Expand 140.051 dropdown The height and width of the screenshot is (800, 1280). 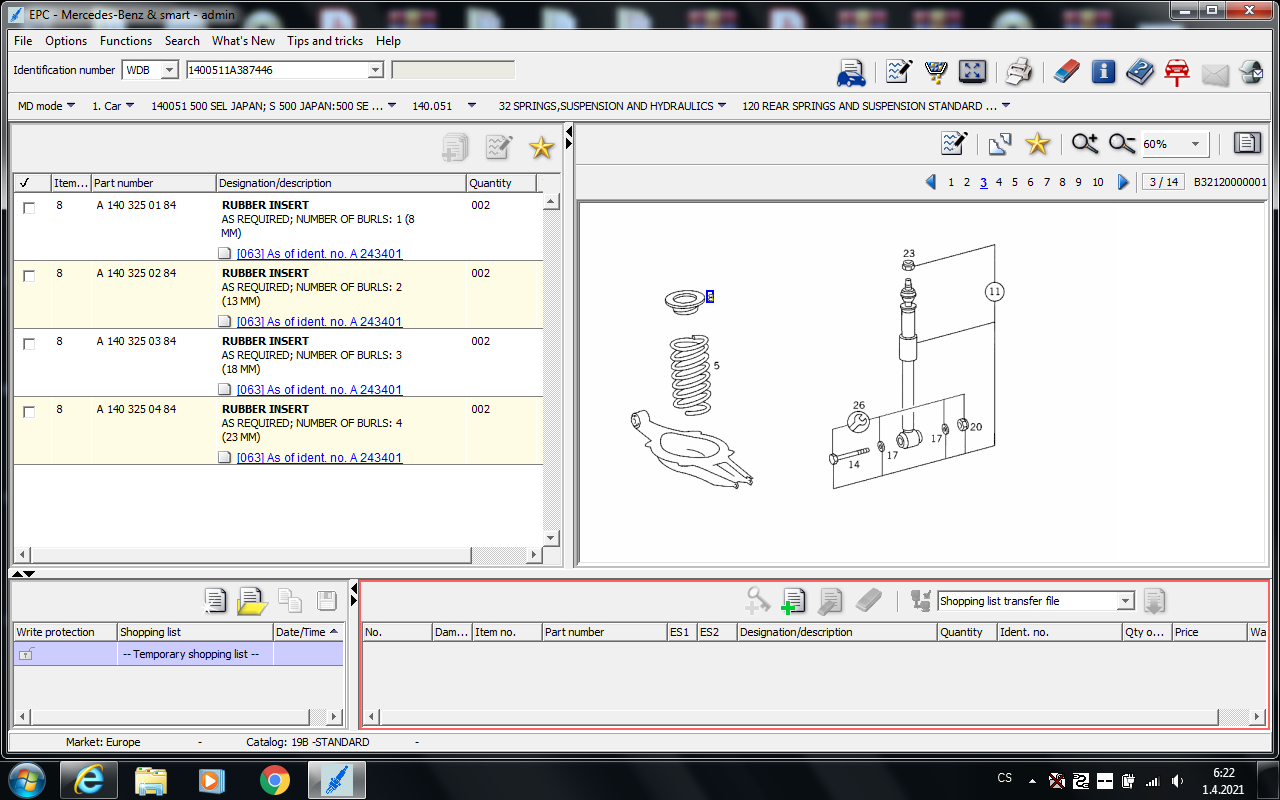(x=472, y=106)
